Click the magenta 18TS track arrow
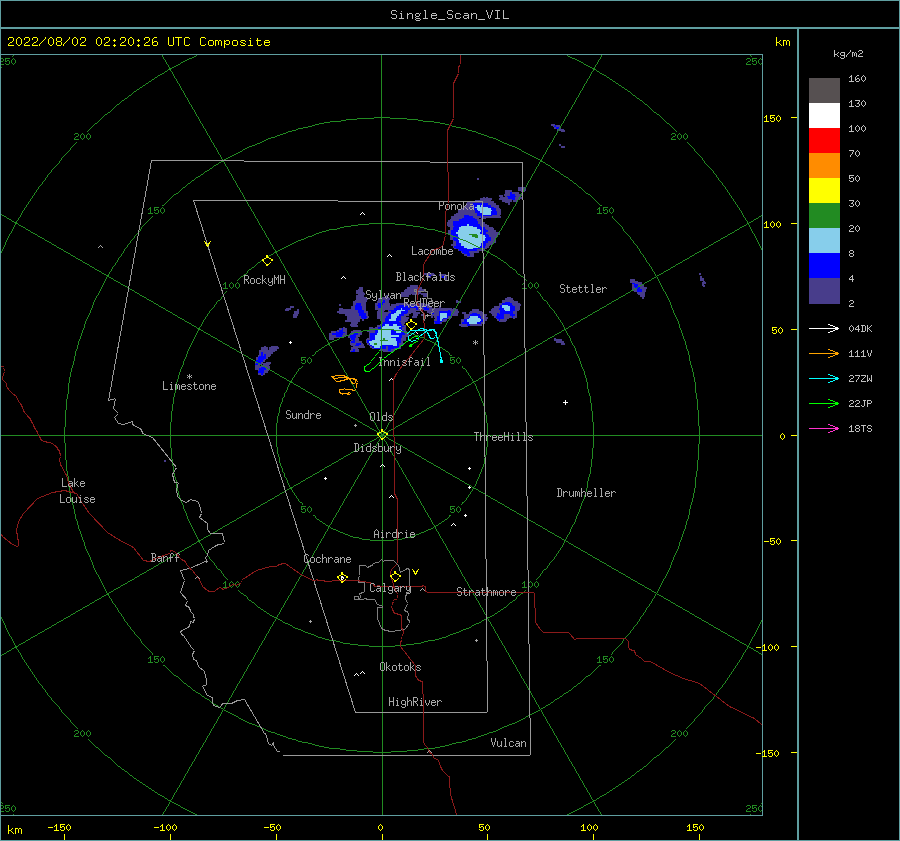 (824, 428)
